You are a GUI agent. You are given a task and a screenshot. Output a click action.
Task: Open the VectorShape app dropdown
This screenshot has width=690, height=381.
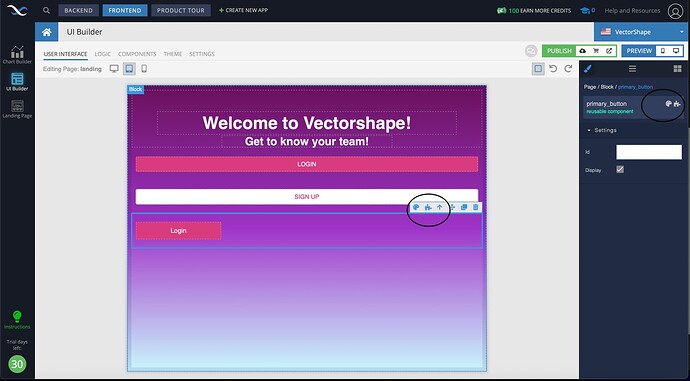[x=639, y=32]
